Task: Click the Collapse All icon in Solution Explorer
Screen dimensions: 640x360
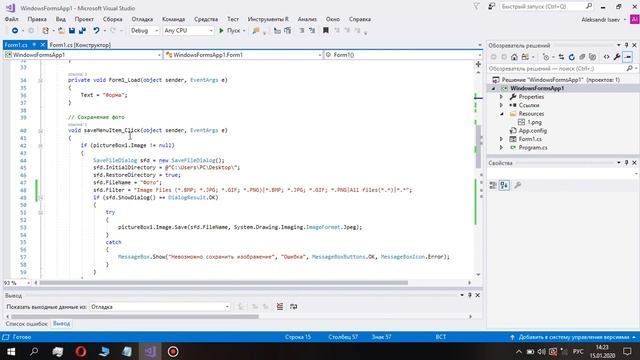Action: click(x=582, y=57)
